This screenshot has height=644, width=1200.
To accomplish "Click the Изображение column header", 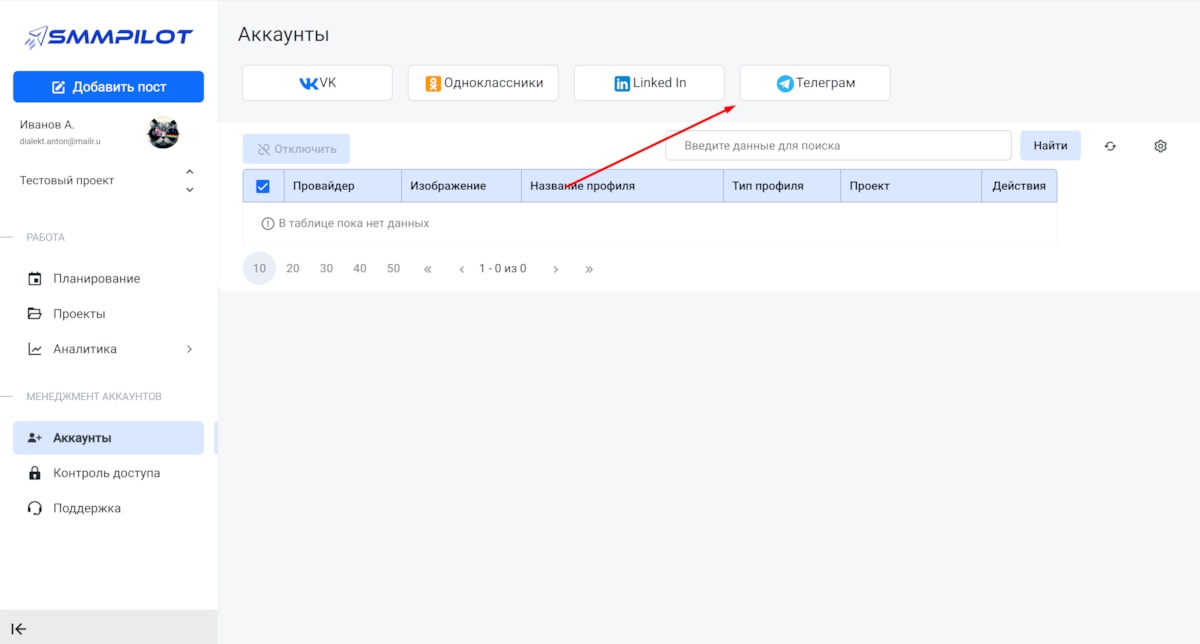I will pyautogui.click(x=462, y=186).
